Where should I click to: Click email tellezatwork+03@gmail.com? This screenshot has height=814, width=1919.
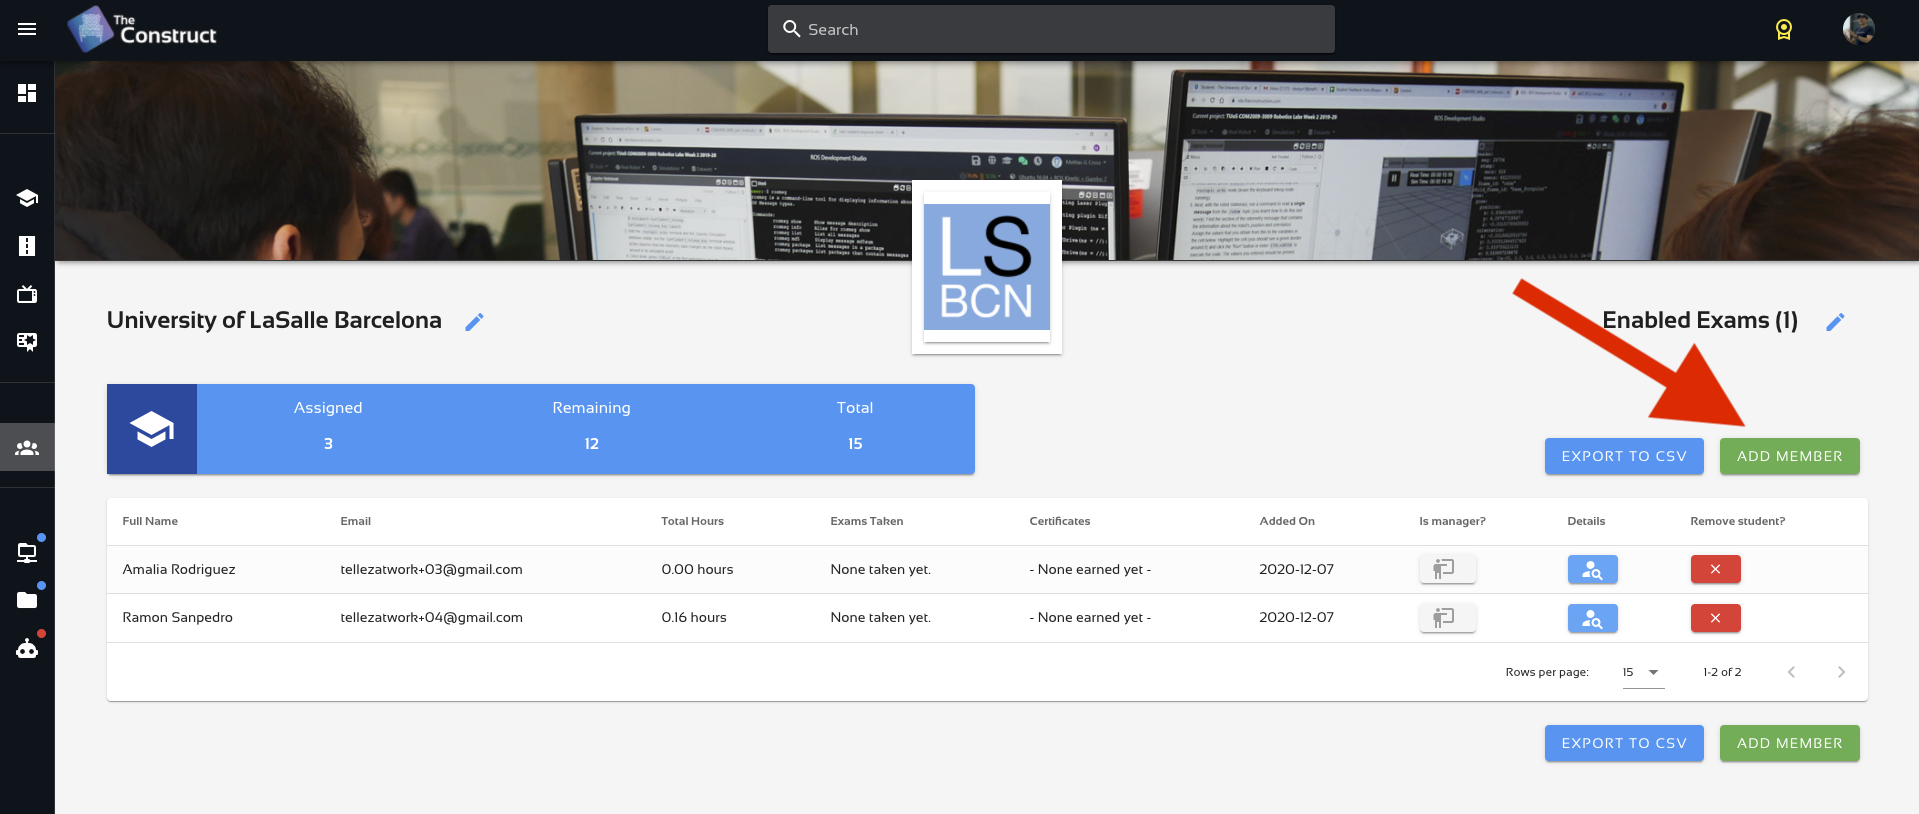(x=431, y=569)
